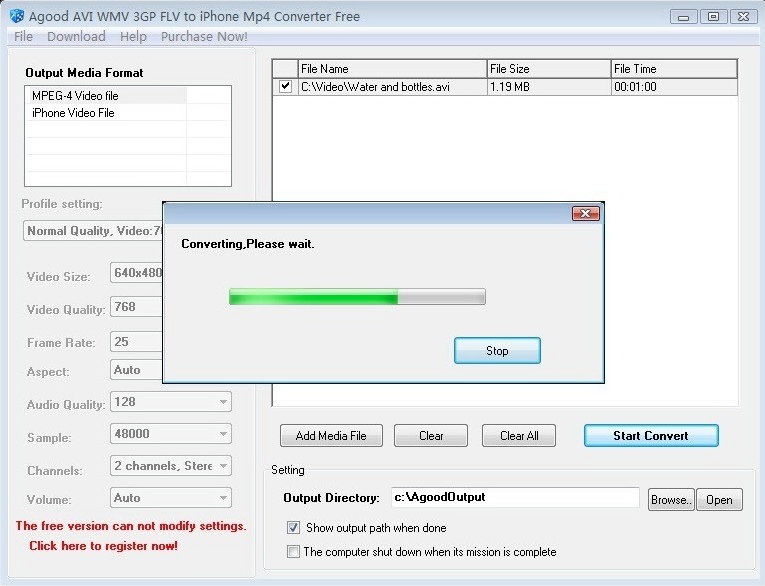765x586 pixels.
Task: Click the free version settings notice
Action: click(131, 526)
